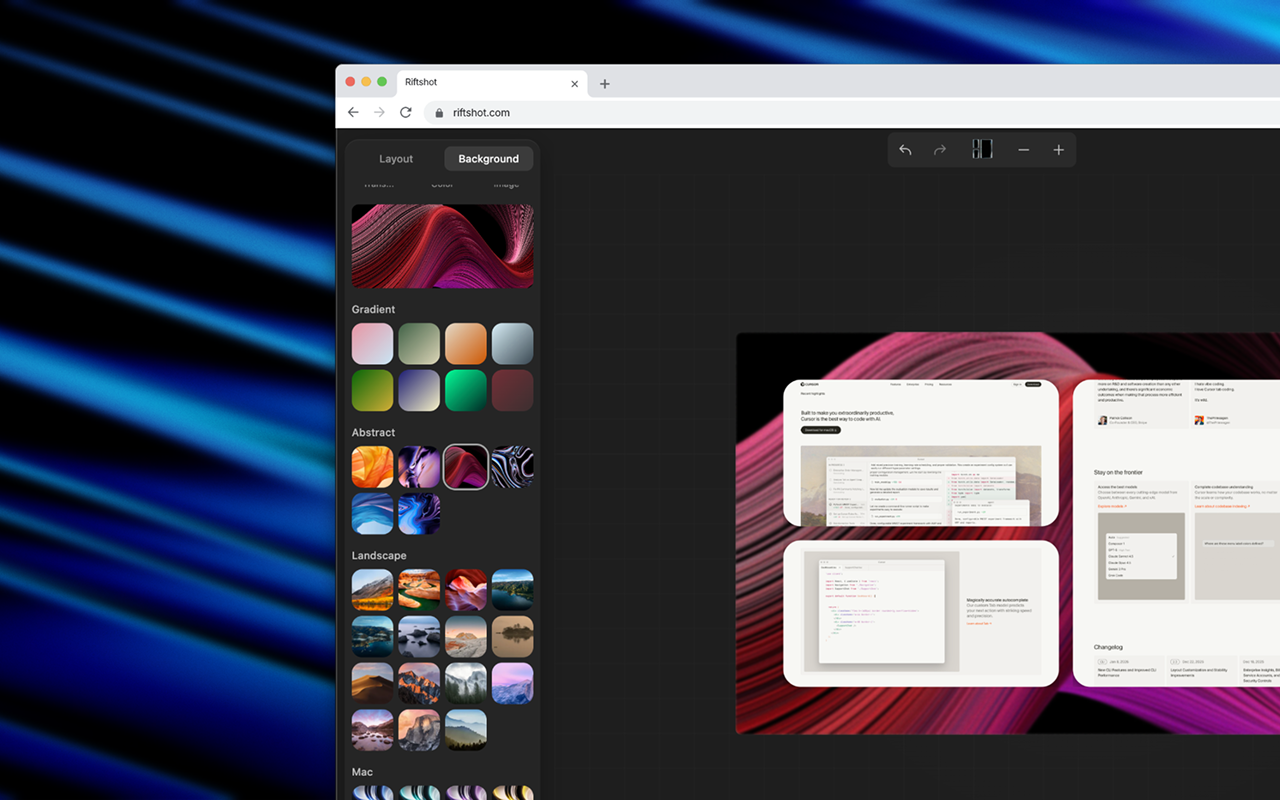Viewport: 1280px width, 800px height.
Task: Click the undo arrow in canvas toolbar
Action: (905, 150)
